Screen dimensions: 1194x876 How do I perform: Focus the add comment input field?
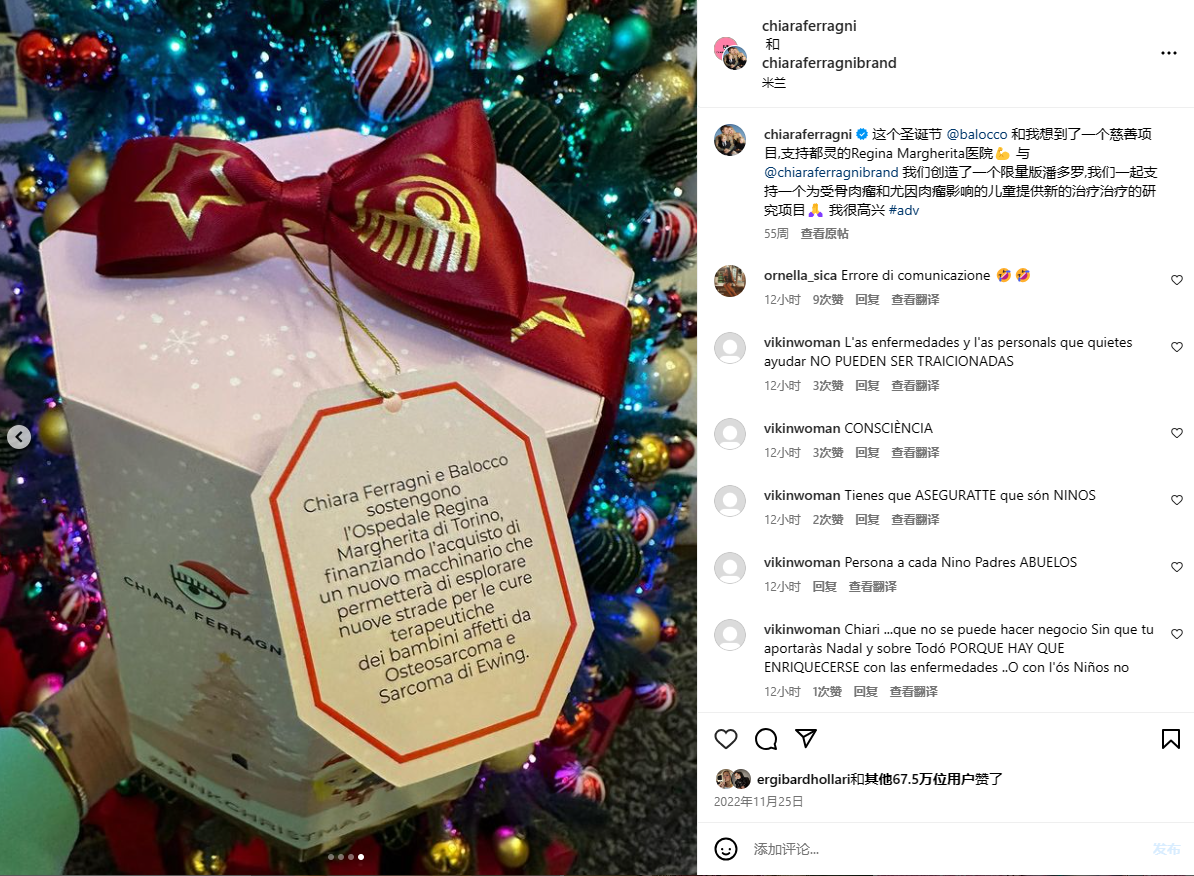[944, 849]
